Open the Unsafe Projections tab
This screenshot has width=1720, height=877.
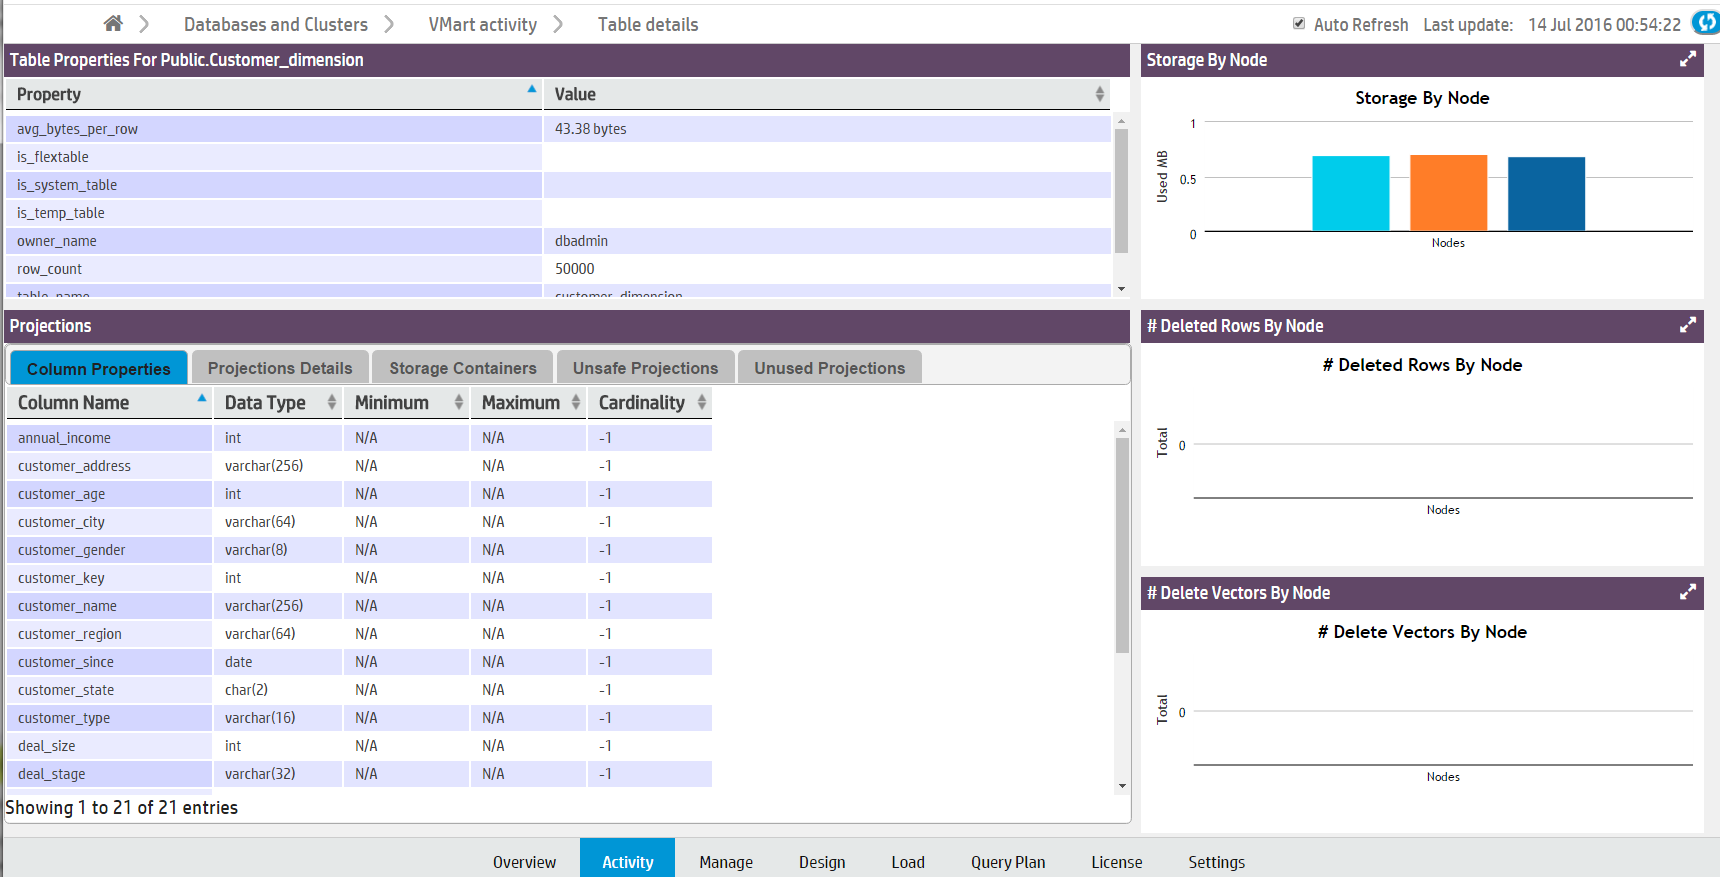[x=645, y=368]
